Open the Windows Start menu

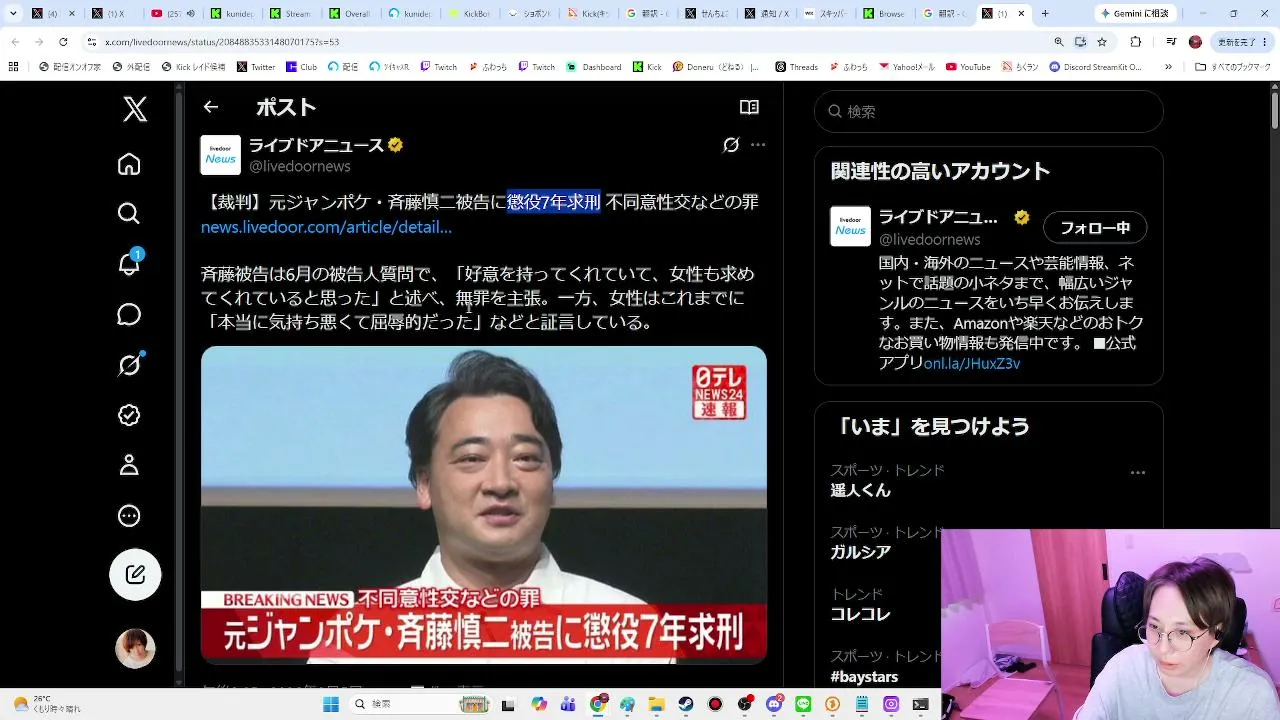pos(331,704)
